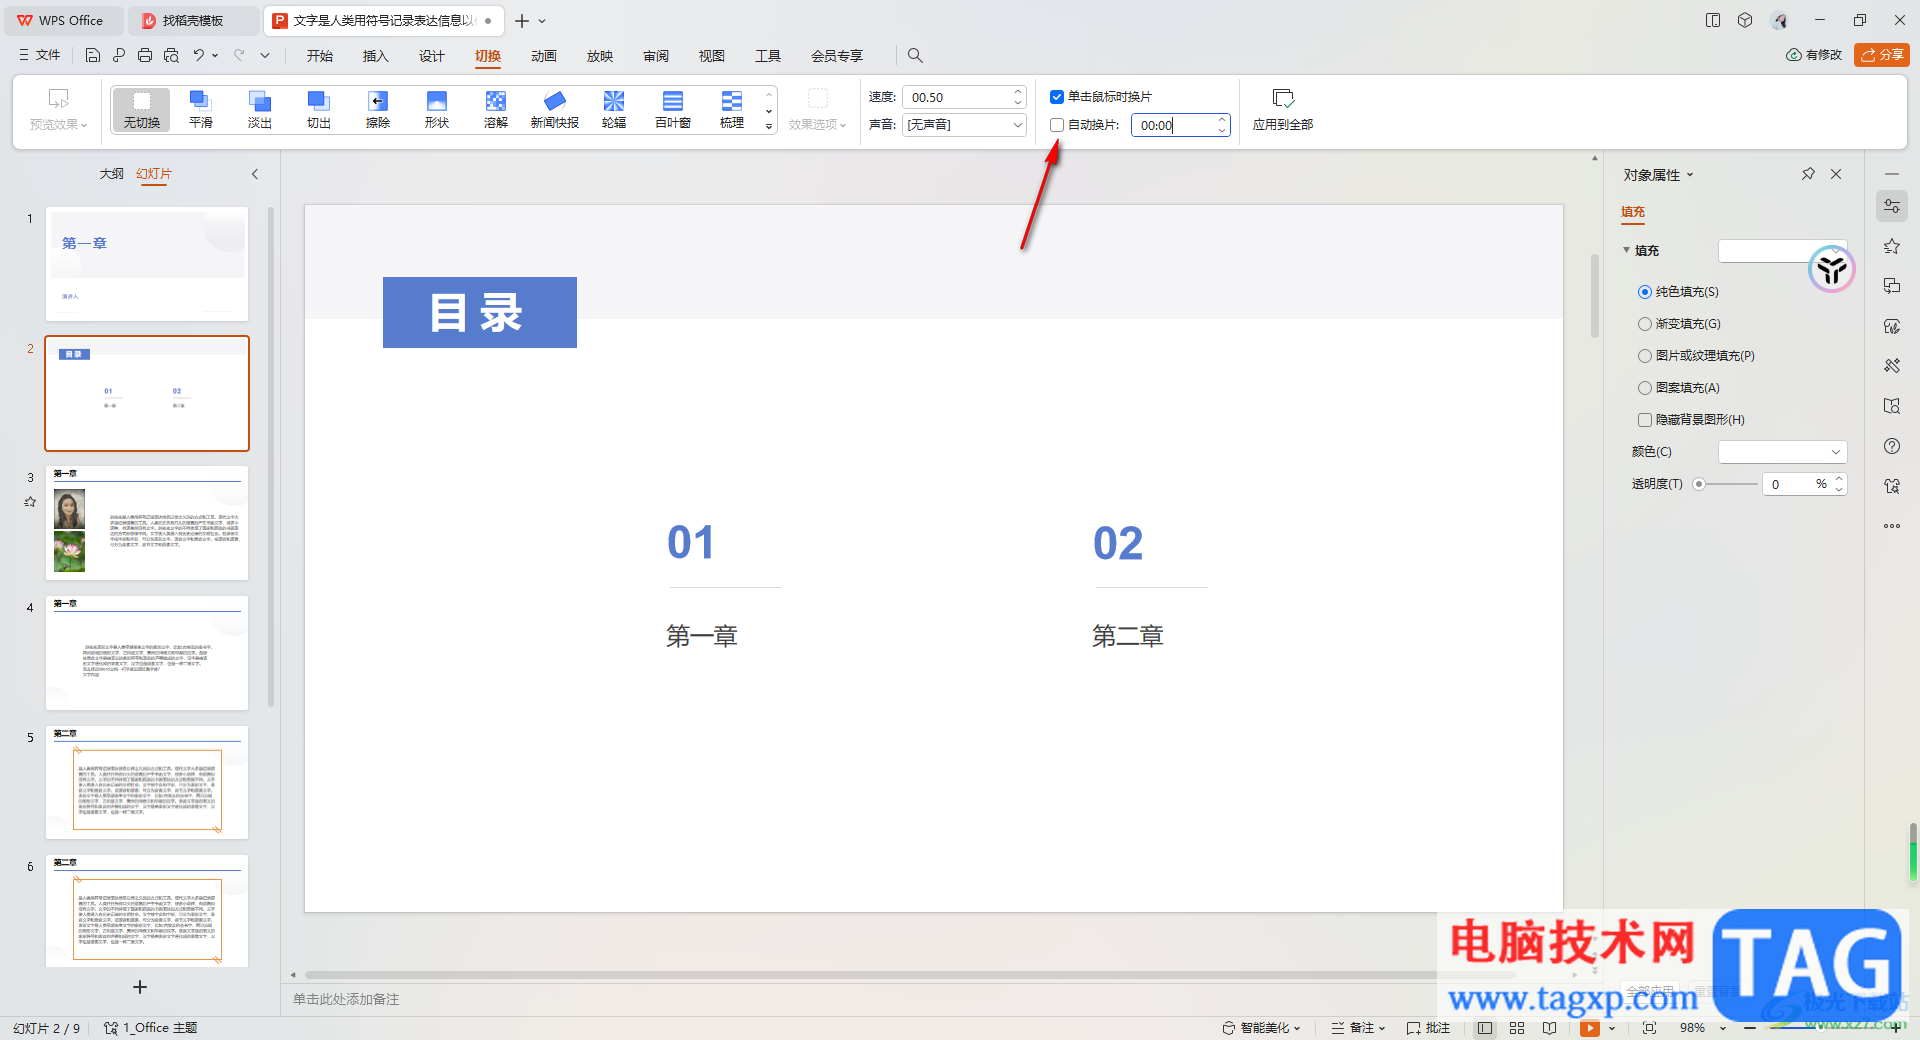Open the quick access toolbar customize arrow
The width and height of the screenshot is (1920, 1040).
point(265,56)
